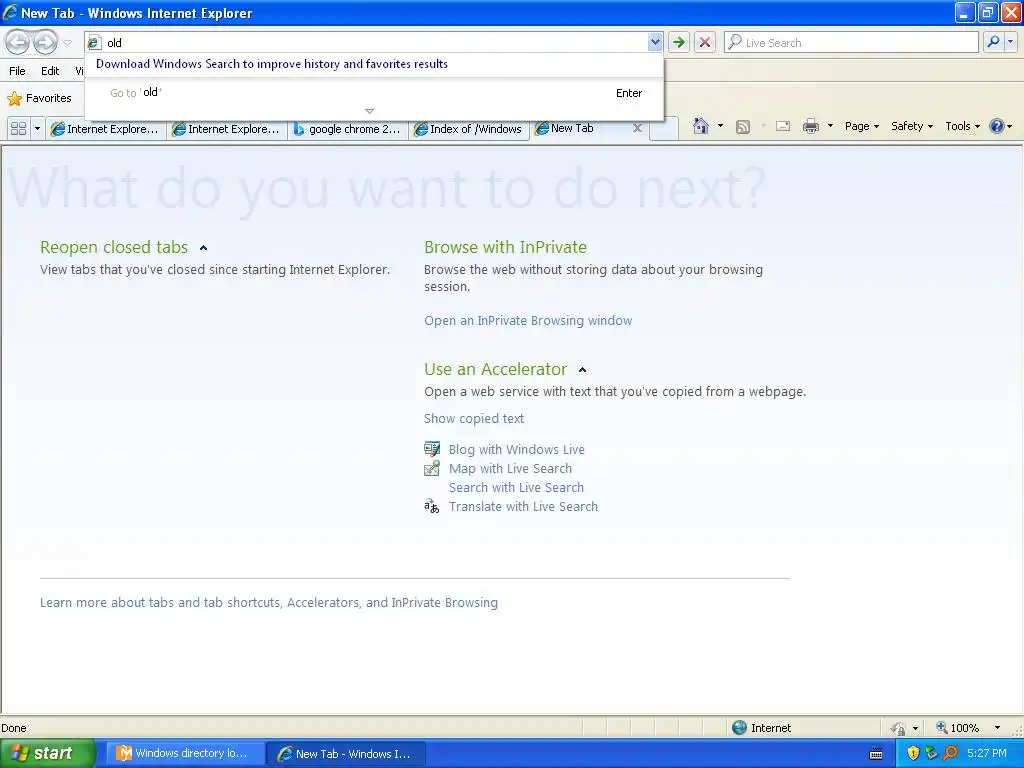Click Download Windows Search suggestion link
The height and width of the screenshot is (768, 1024).
[272, 64]
